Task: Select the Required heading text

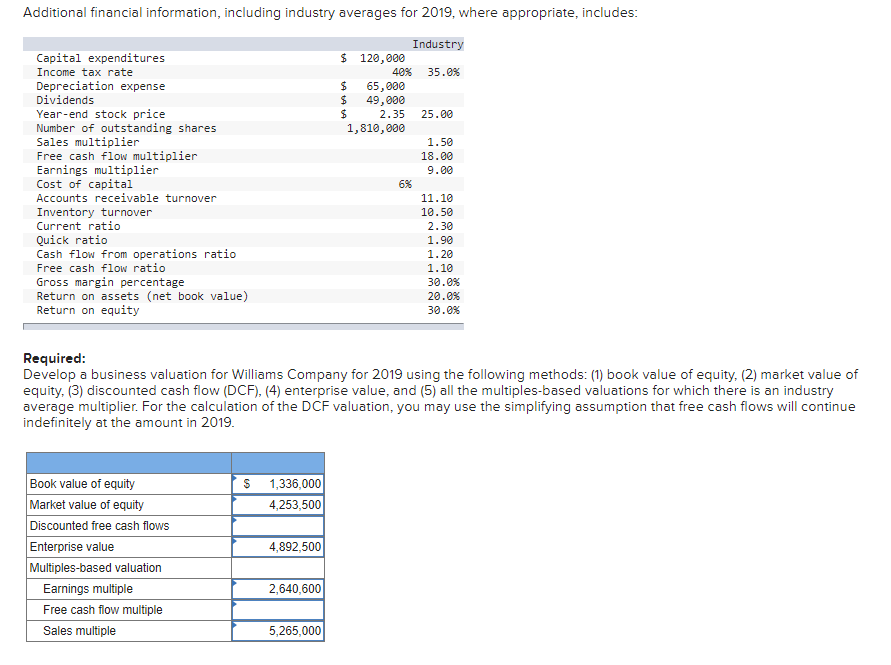Action: tap(53, 358)
